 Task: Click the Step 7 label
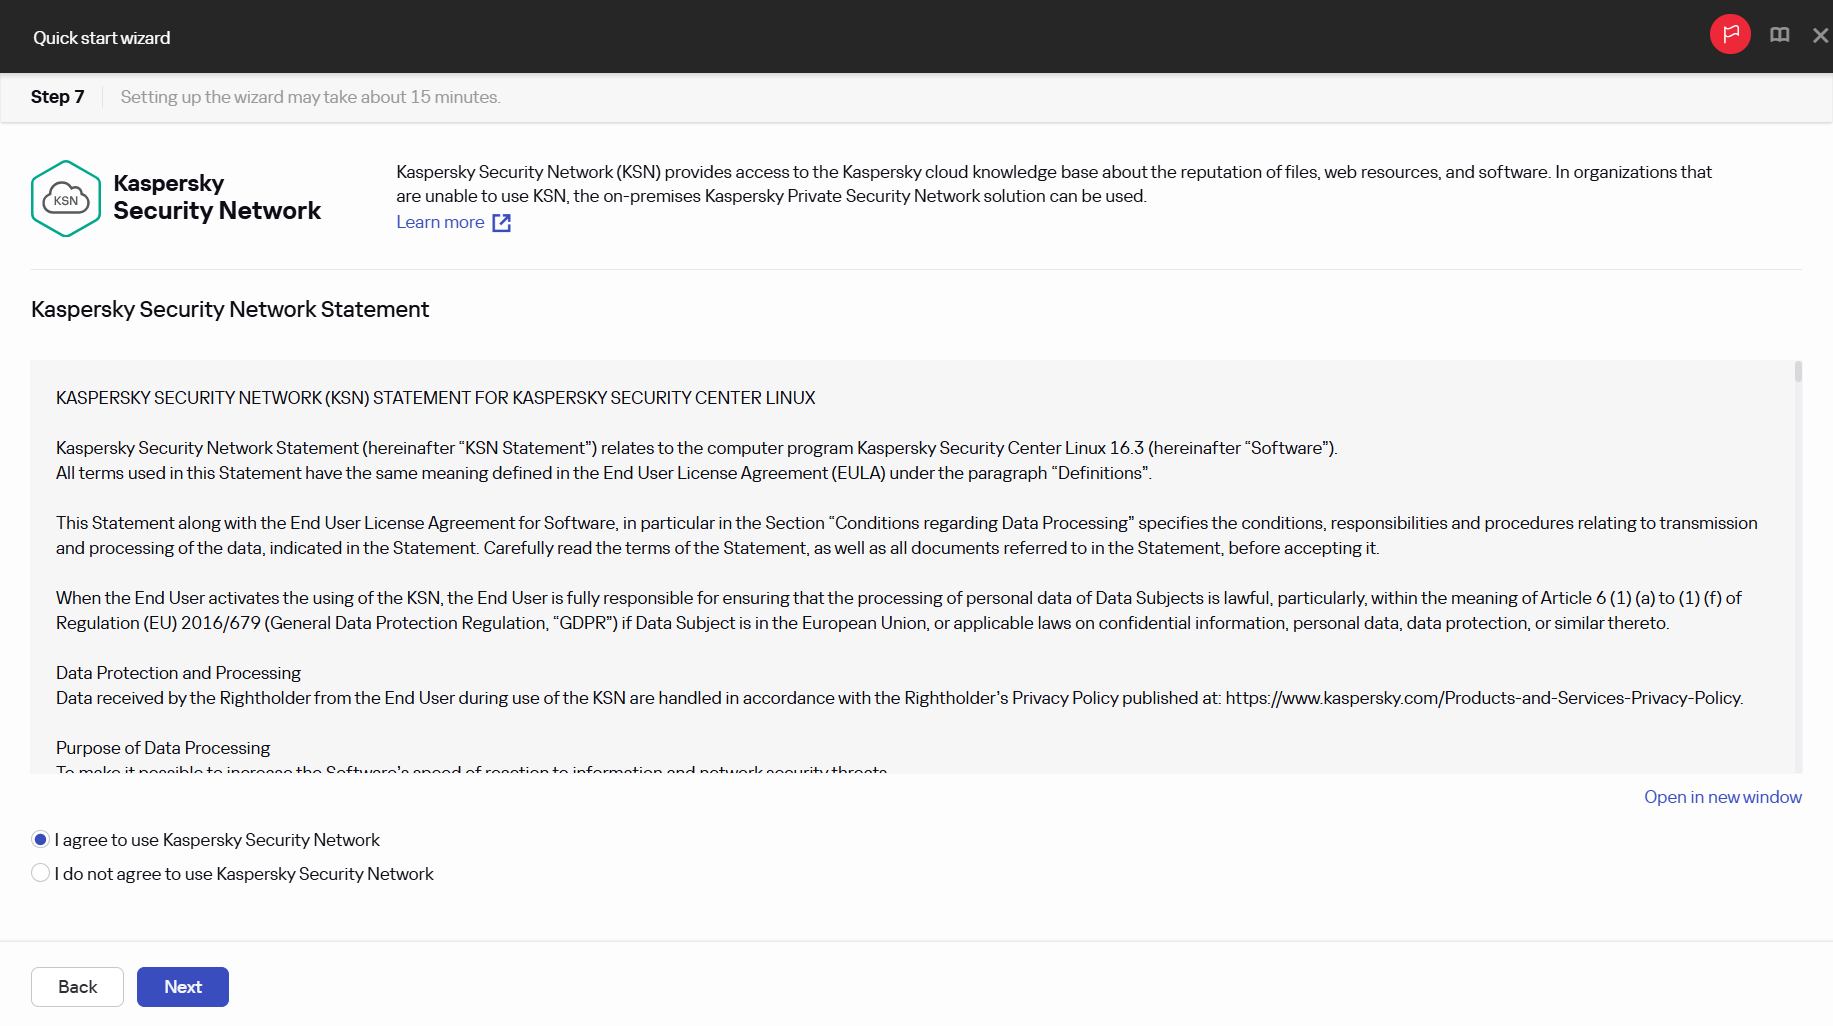[x=57, y=97]
